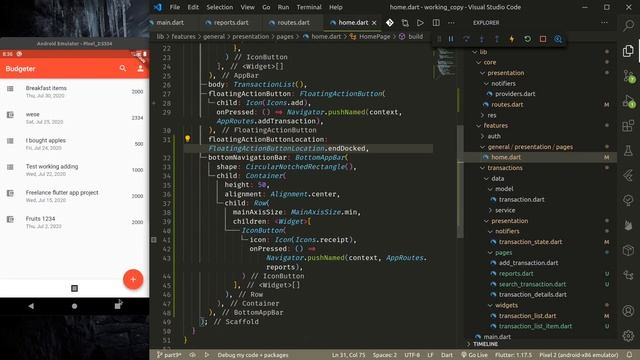Viewport: 640px width, 360px height.
Task: Click notifications bell in status bar
Action: pyautogui.click(x=629, y=355)
